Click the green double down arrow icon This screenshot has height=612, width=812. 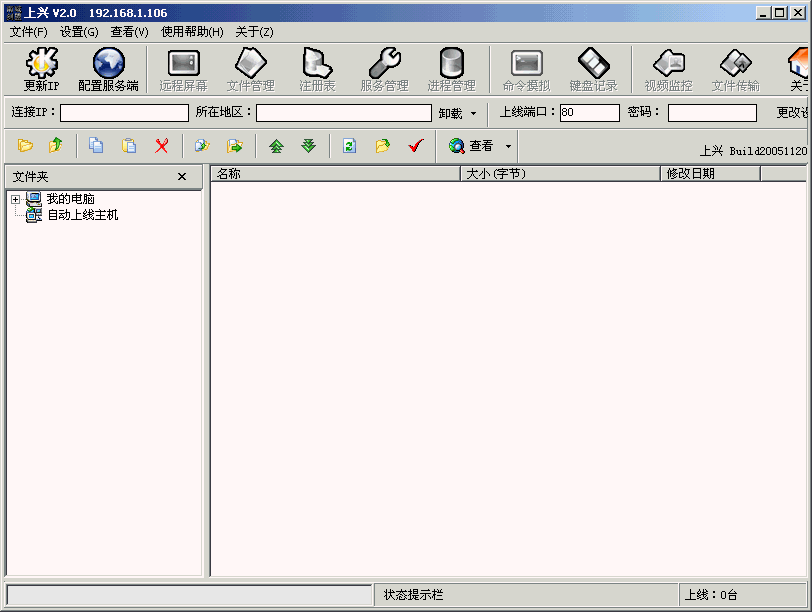coord(309,146)
